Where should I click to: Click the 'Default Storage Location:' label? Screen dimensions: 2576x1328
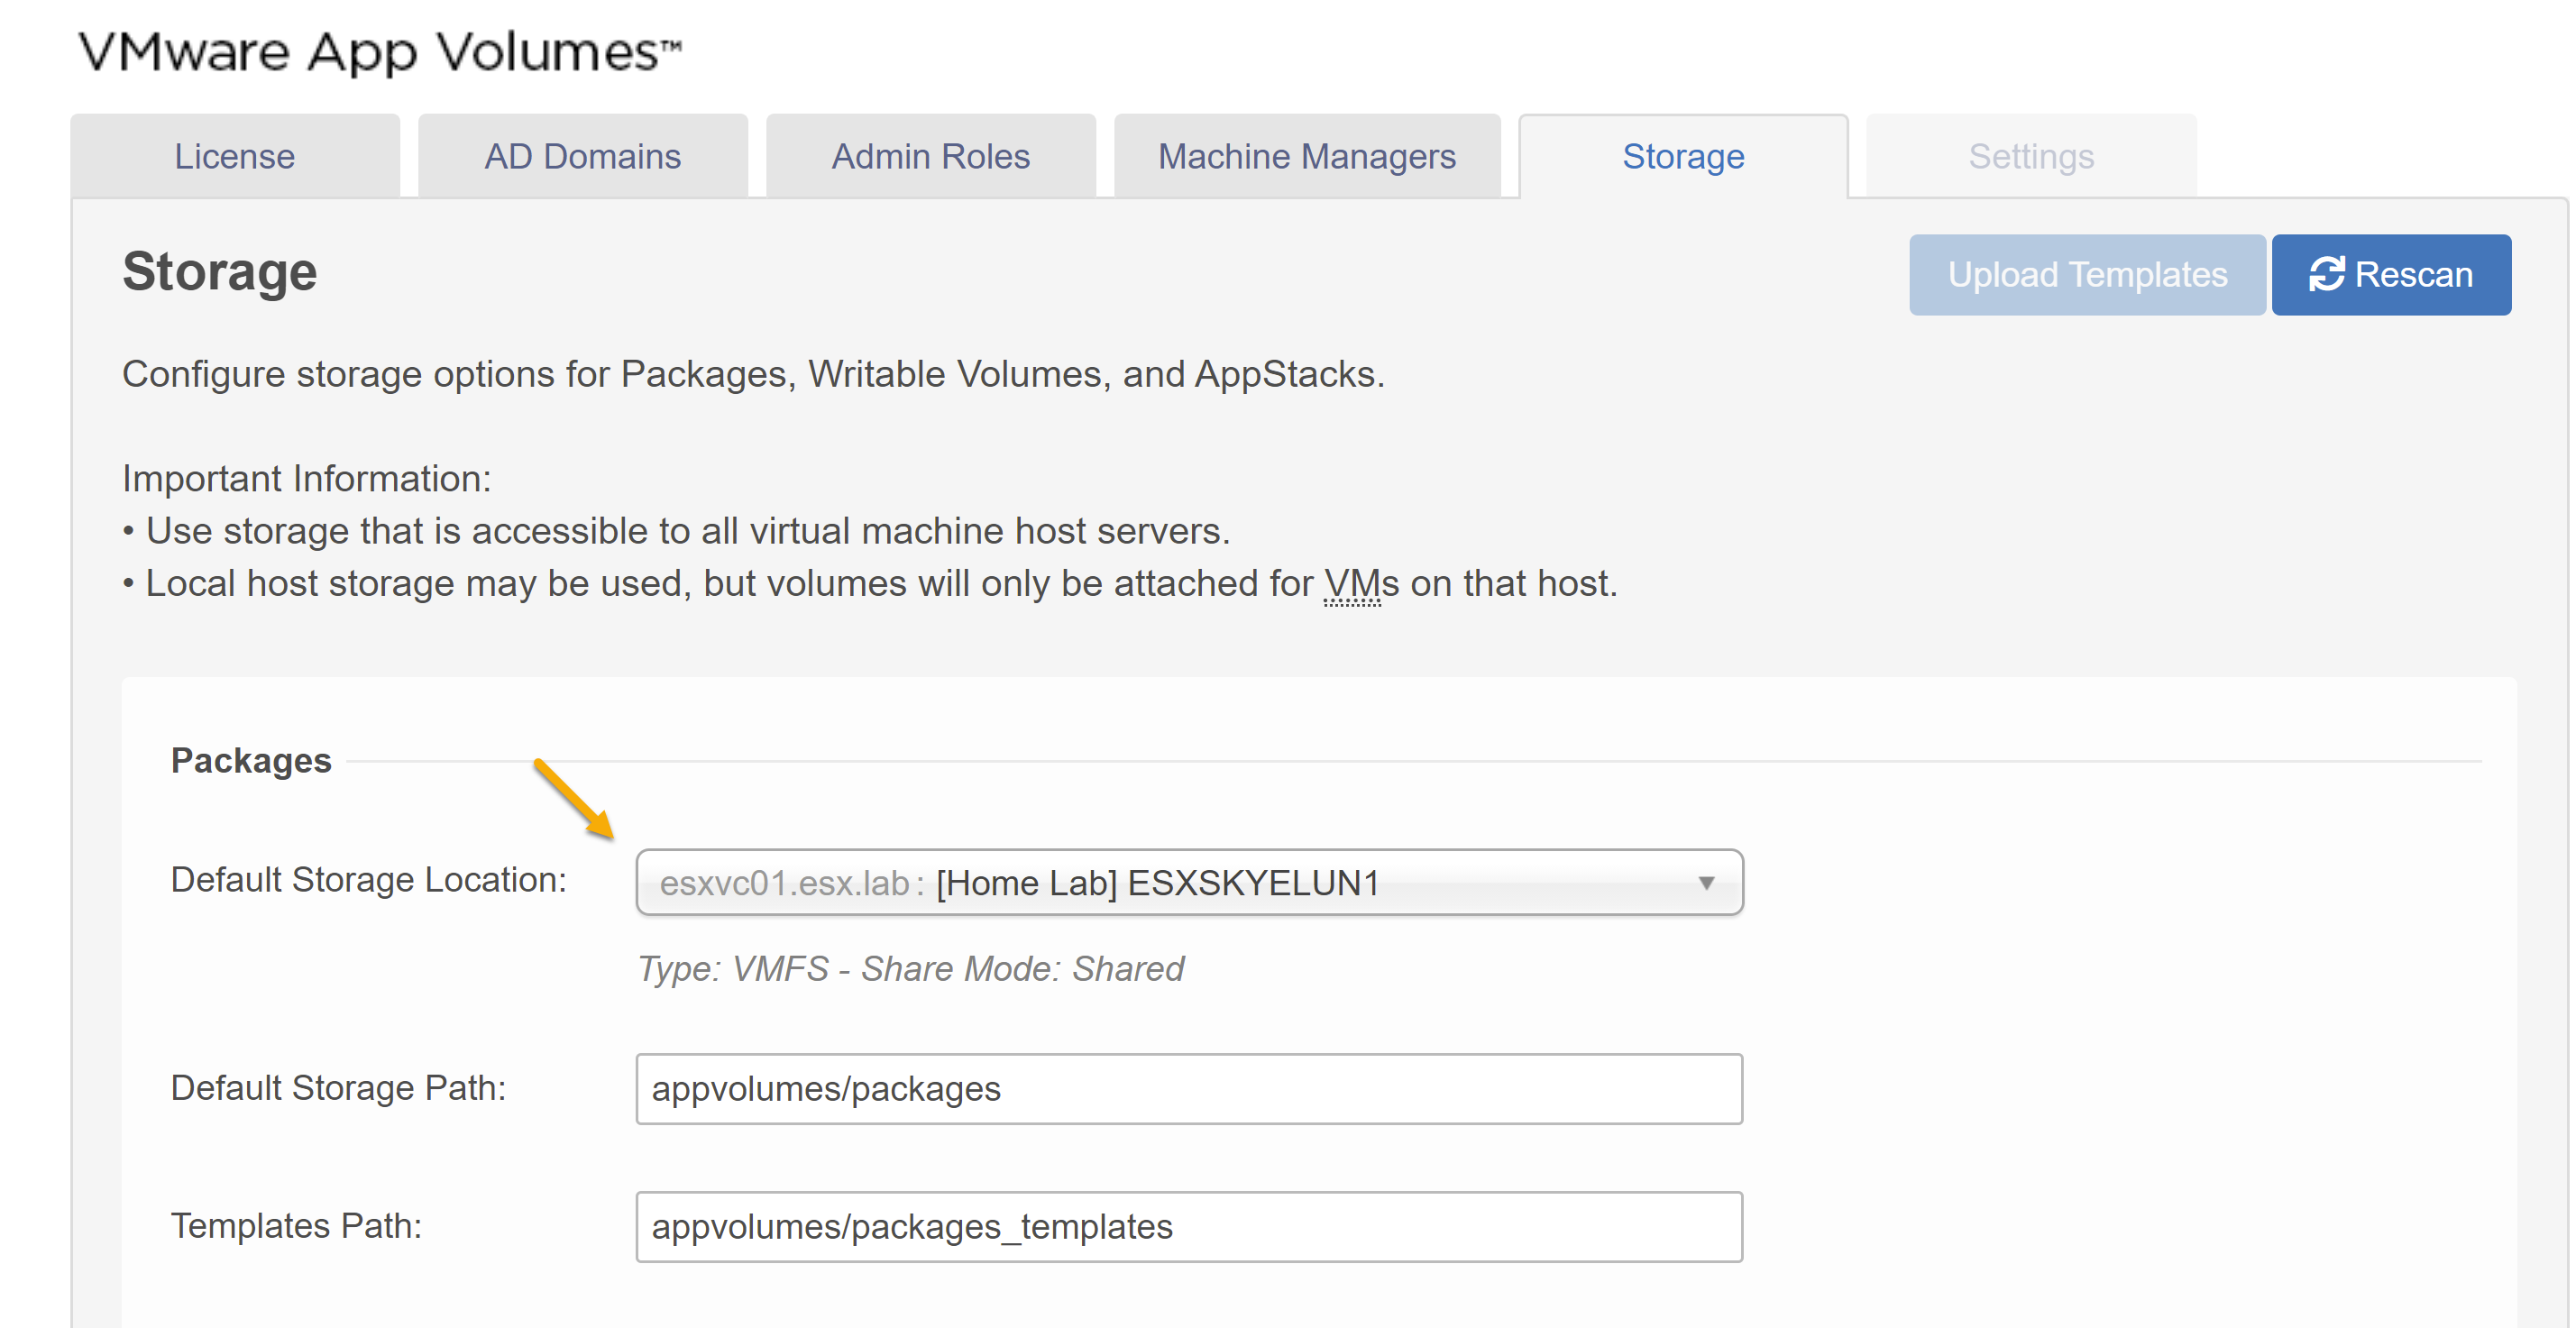click(x=369, y=880)
